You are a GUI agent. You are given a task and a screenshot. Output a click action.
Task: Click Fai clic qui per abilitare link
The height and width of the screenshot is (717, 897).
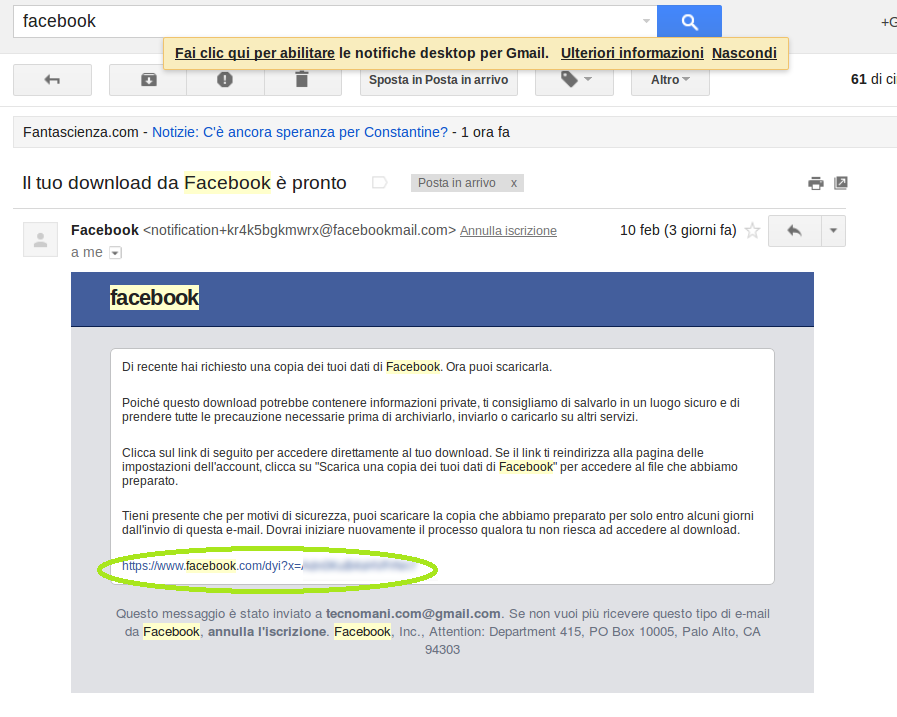255,53
